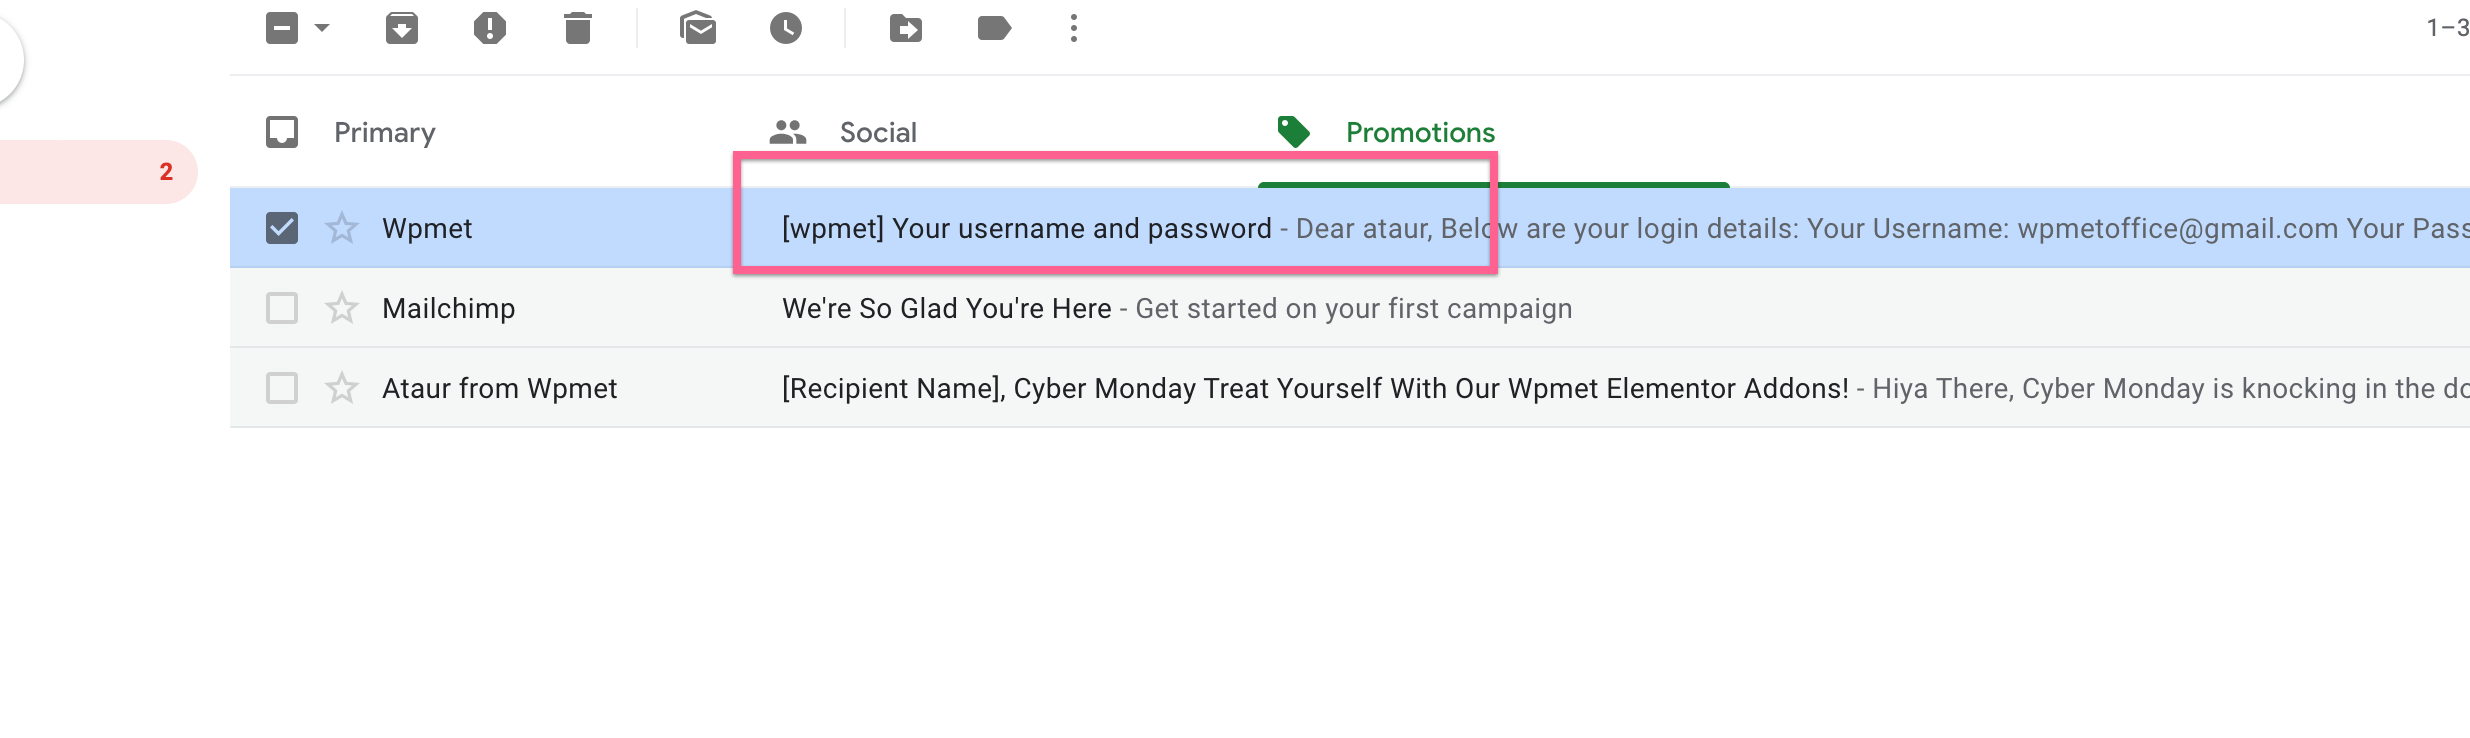Screen dimensions: 2470x738
Task: Expand the select-all dropdown arrow
Action: (x=322, y=28)
